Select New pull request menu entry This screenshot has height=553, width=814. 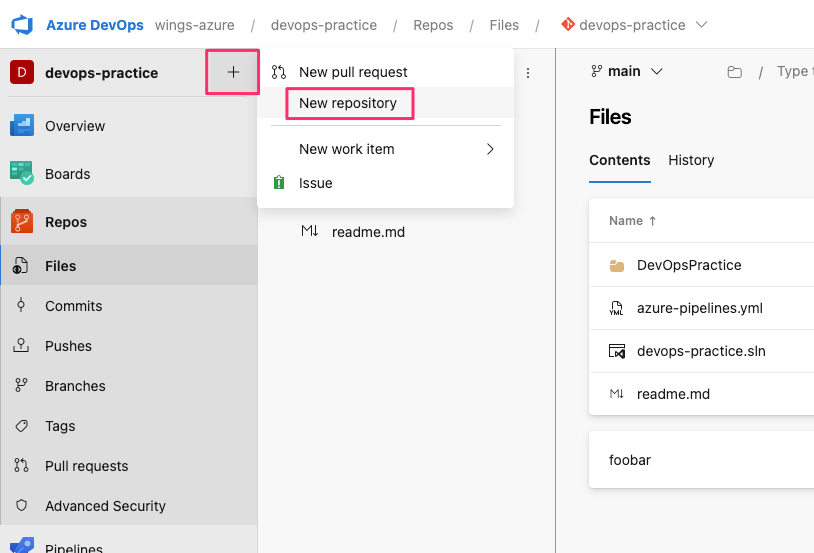(x=353, y=72)
